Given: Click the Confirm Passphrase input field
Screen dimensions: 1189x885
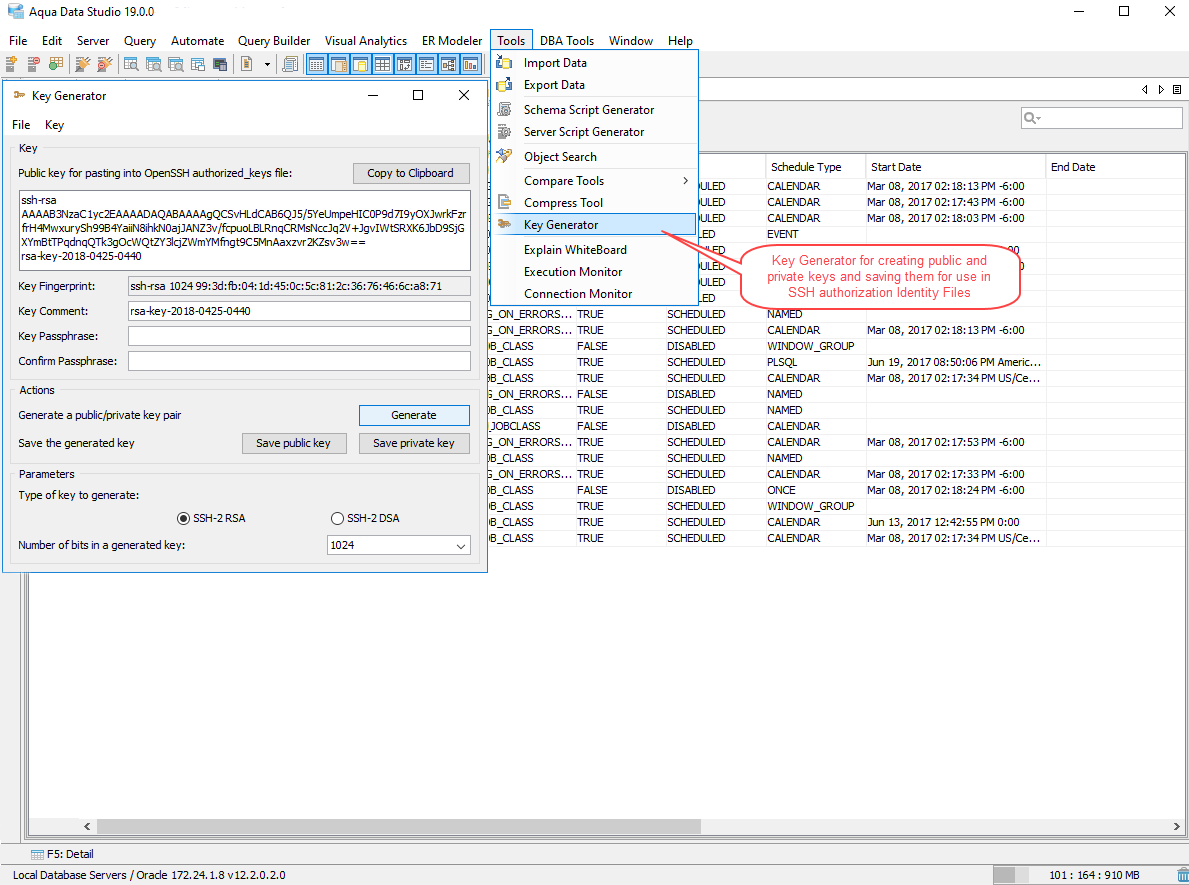Looking at the screenshot, I should 299,361.
